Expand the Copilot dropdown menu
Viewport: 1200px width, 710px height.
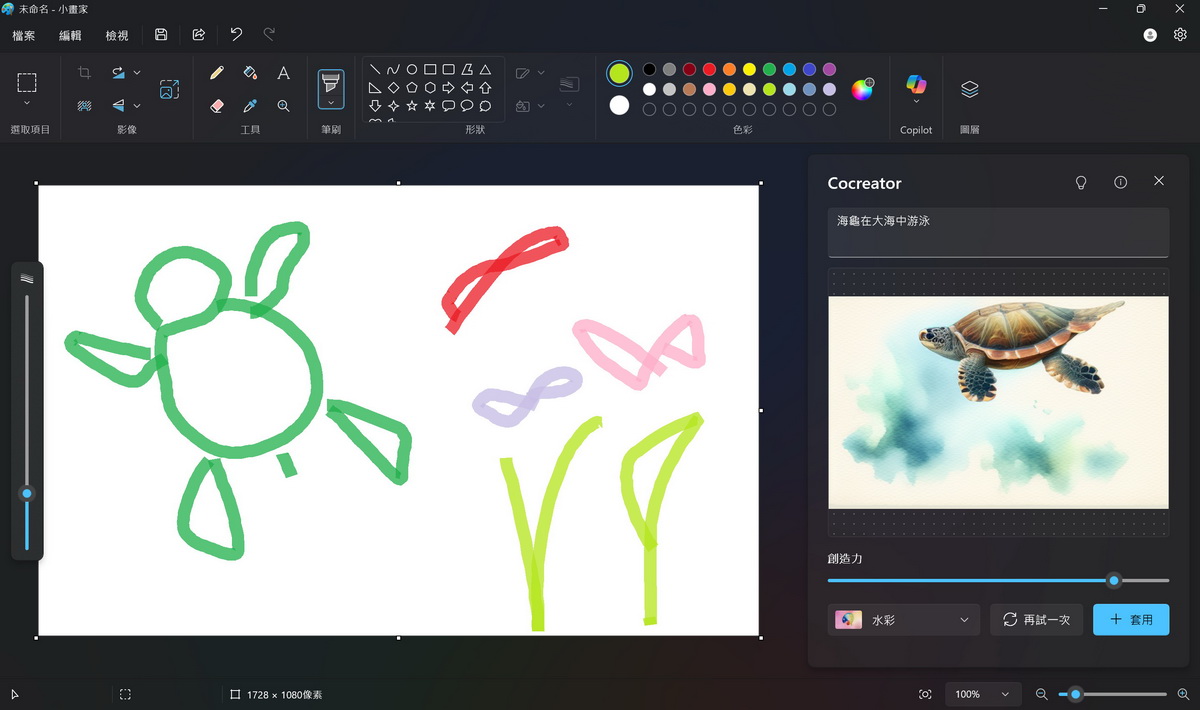click(916, 101)
